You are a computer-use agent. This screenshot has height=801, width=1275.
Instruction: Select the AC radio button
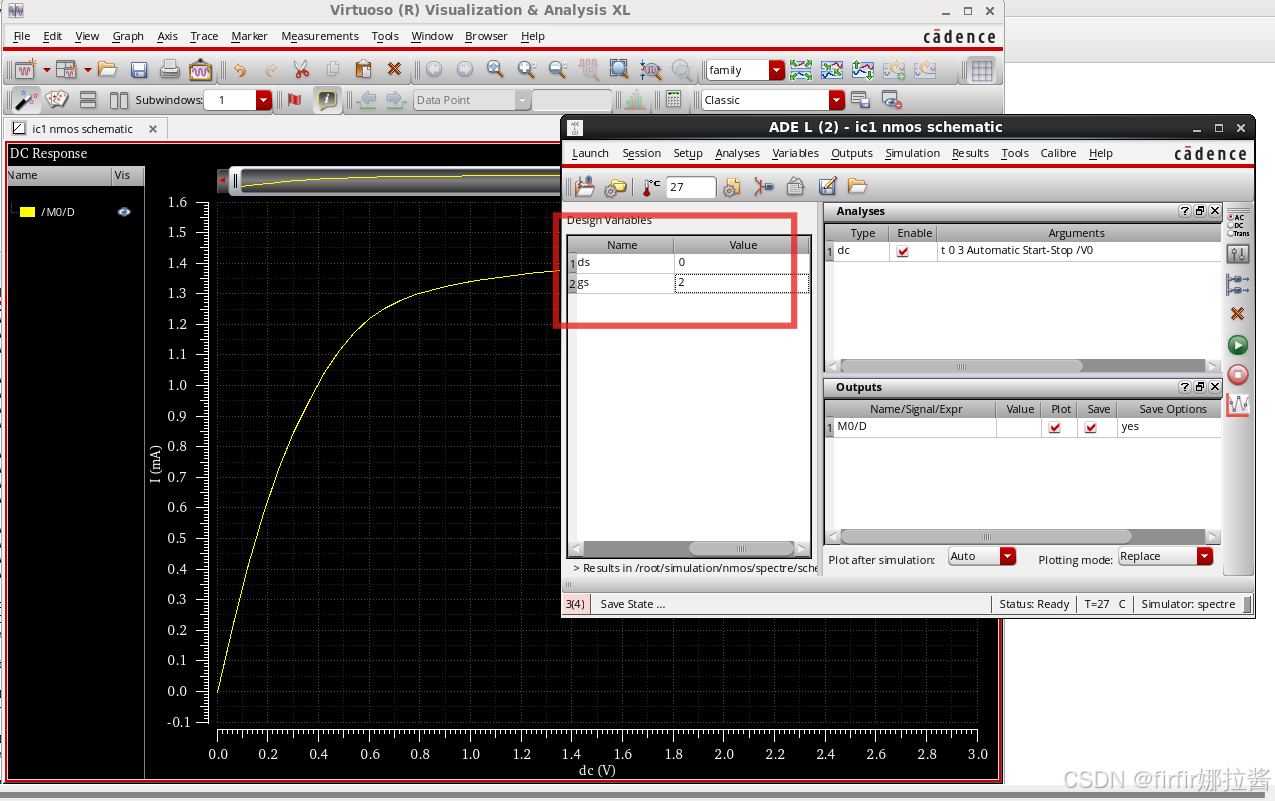pyautogui.click(x=1231, y=217)
